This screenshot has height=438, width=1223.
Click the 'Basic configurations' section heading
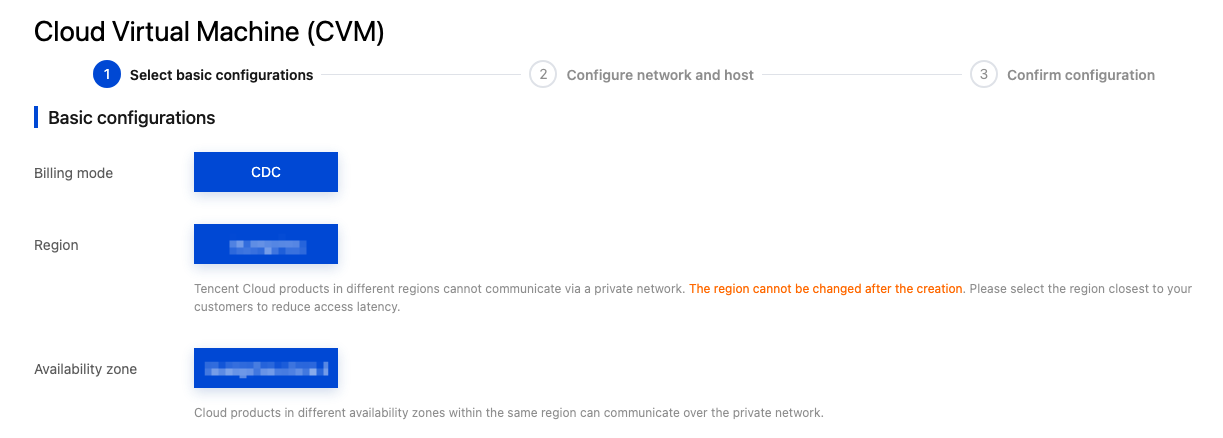click(131, 118)
